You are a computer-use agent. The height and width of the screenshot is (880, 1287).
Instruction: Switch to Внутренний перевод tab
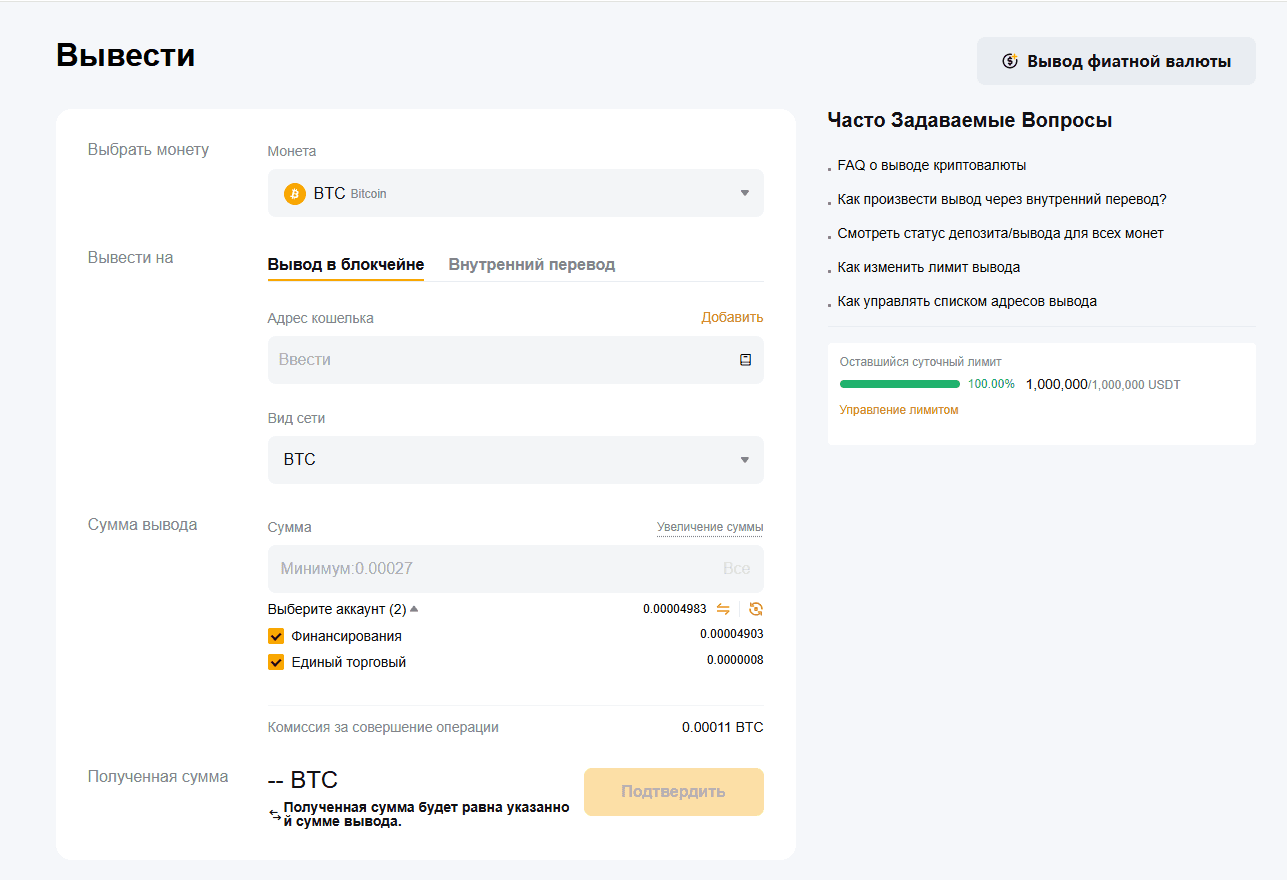coord(532,265)
